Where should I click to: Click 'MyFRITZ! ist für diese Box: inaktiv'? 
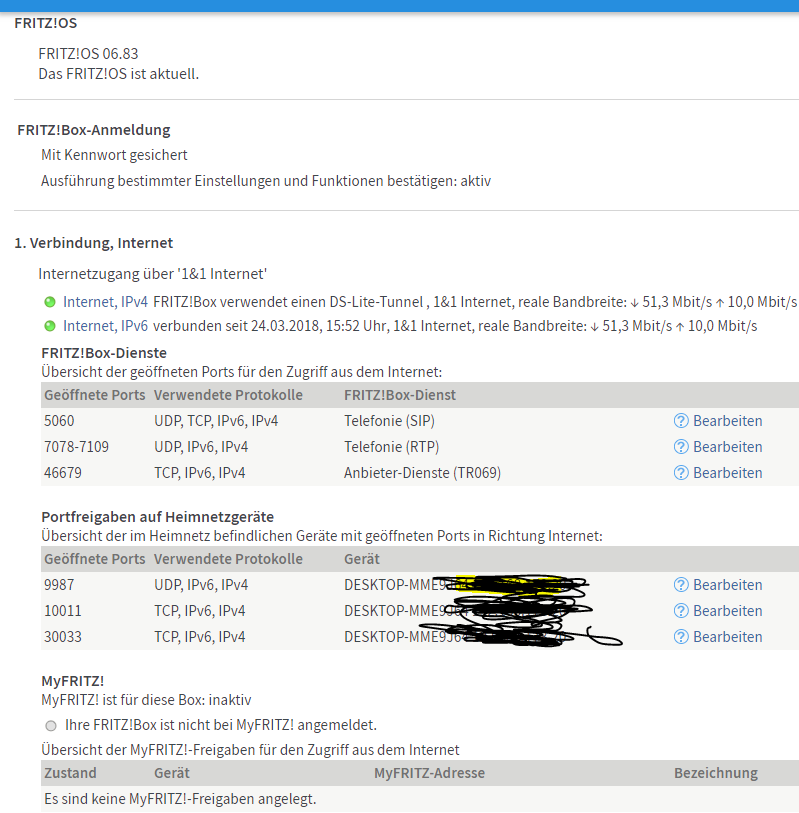pyautogui.click(x=146, y=699)
